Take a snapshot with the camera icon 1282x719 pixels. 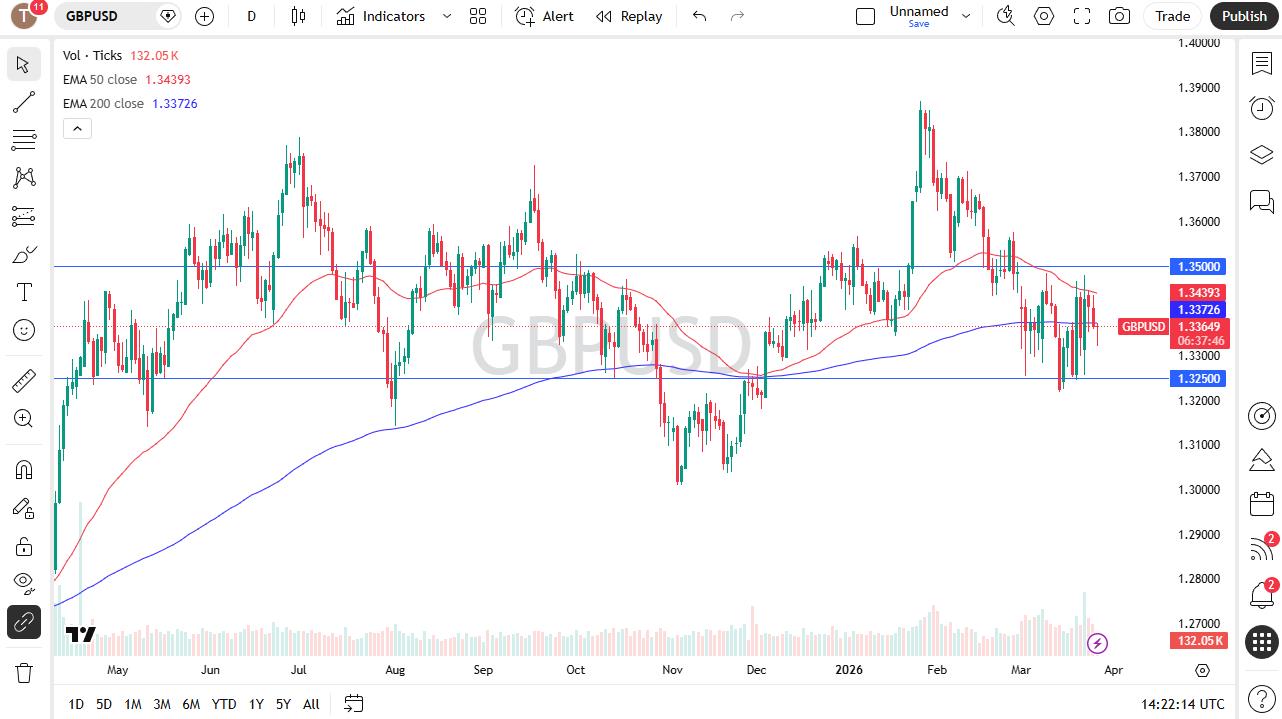(x=1119, y=16)
